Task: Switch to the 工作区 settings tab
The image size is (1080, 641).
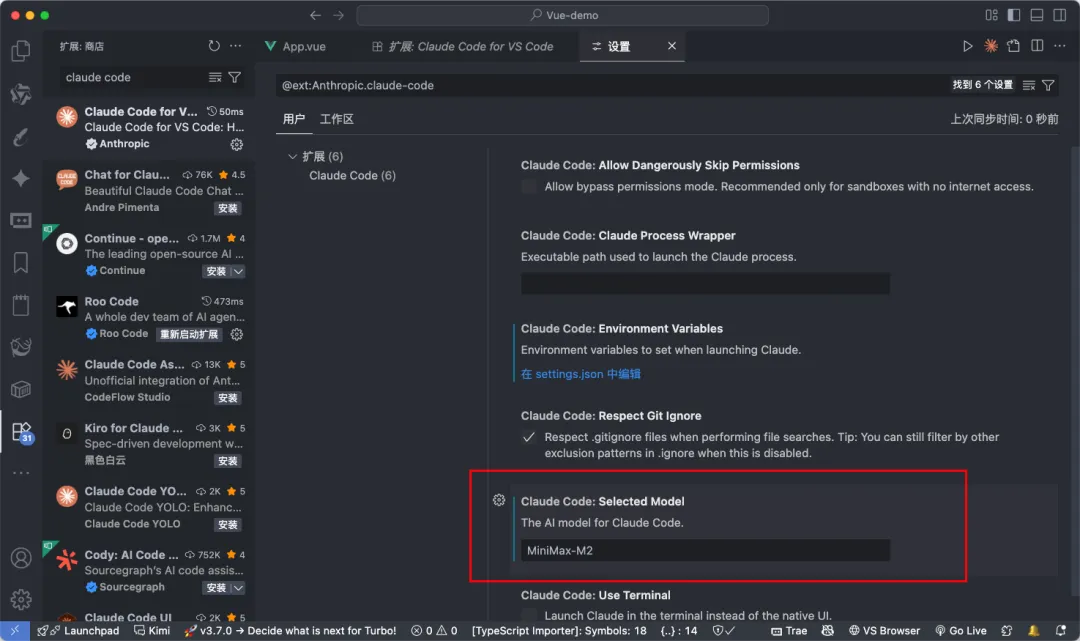Action: pos(336,119)
